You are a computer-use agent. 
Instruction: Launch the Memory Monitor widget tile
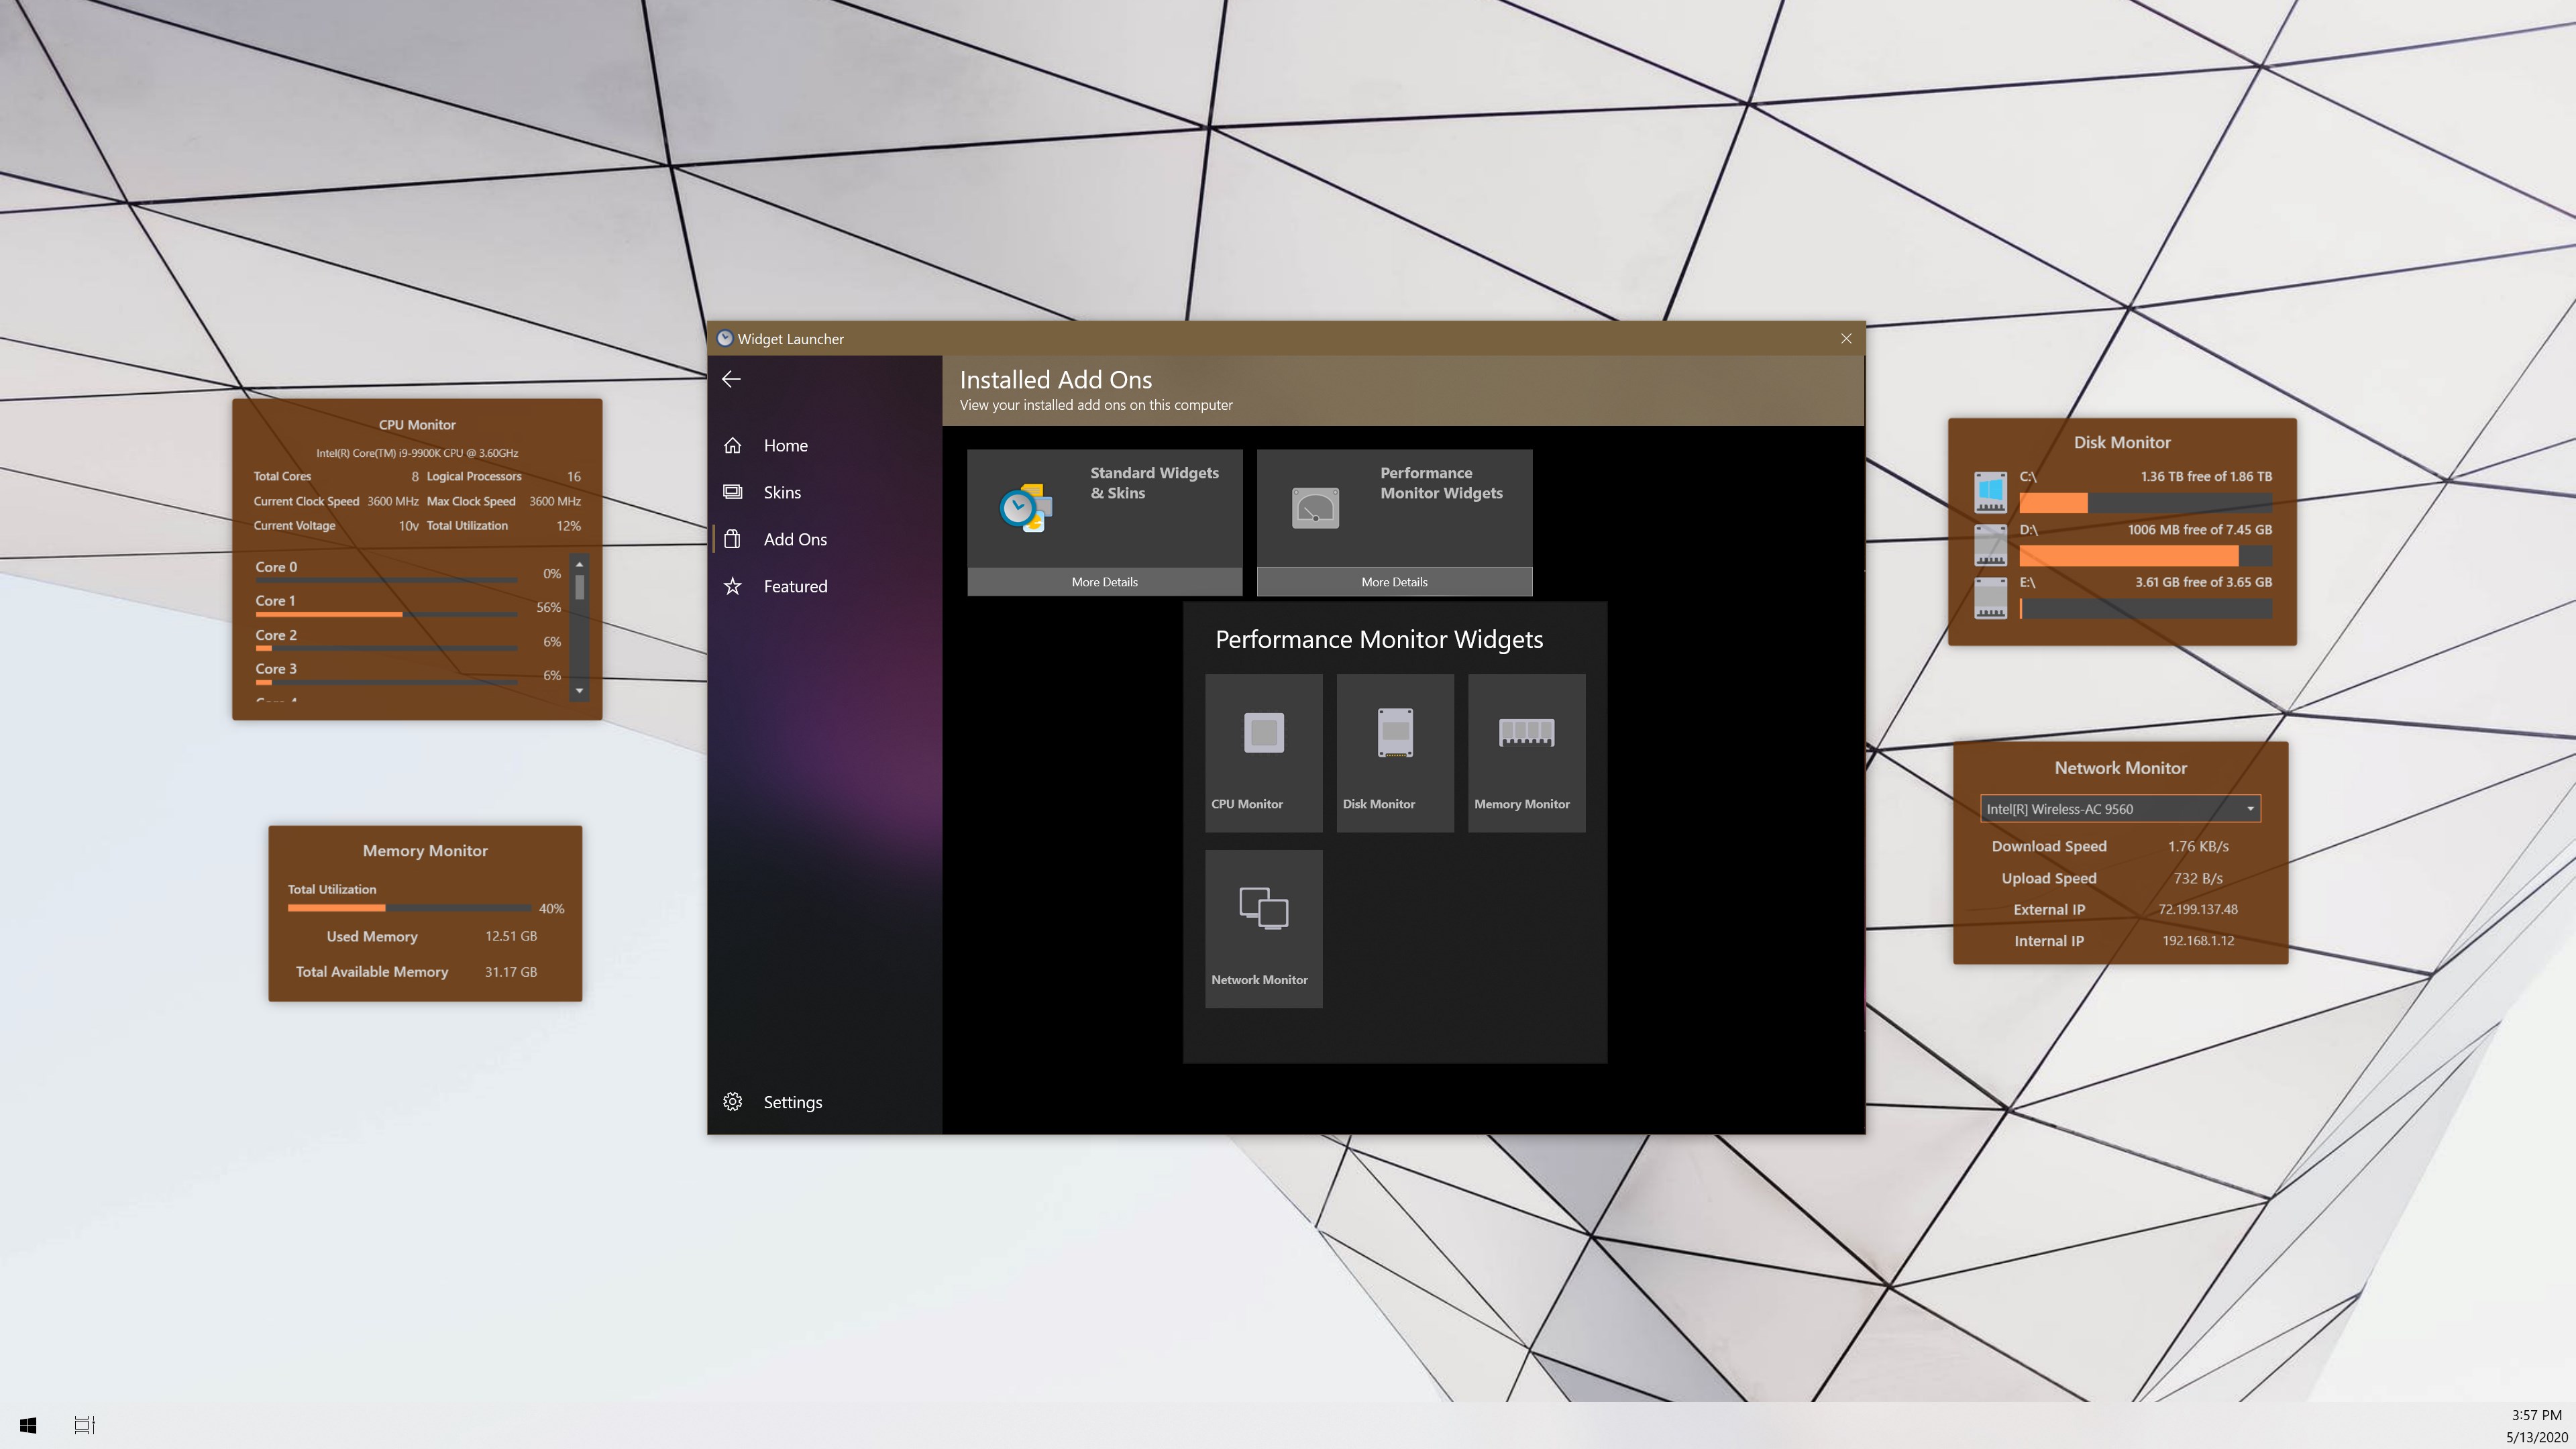click(1525, 752)
